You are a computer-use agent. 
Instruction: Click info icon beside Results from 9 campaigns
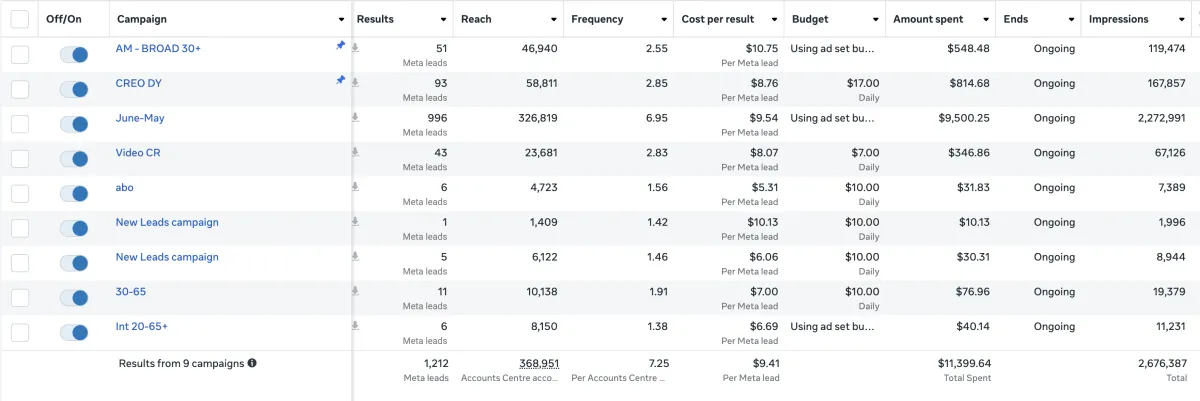(252, 363)
